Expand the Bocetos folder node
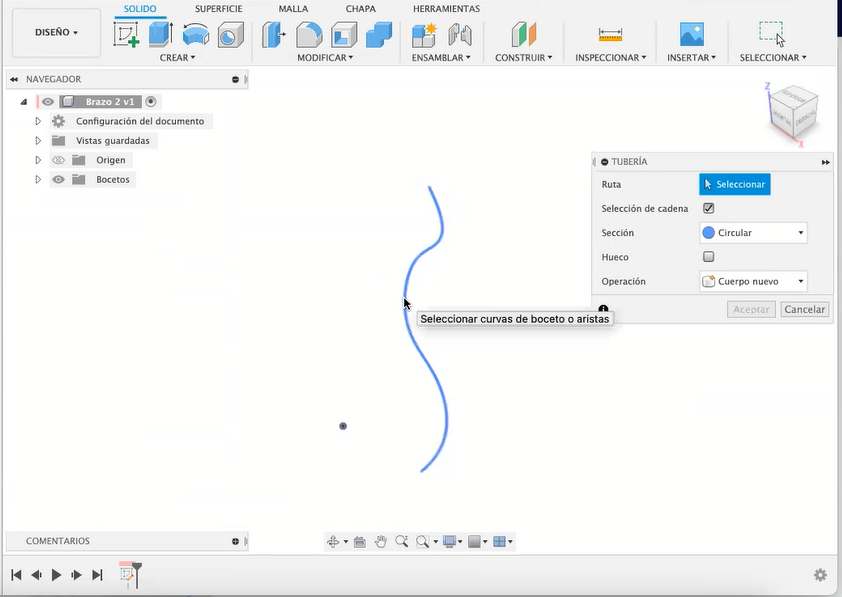The width and height of the screenshot is (842, 597). (38, 179)
